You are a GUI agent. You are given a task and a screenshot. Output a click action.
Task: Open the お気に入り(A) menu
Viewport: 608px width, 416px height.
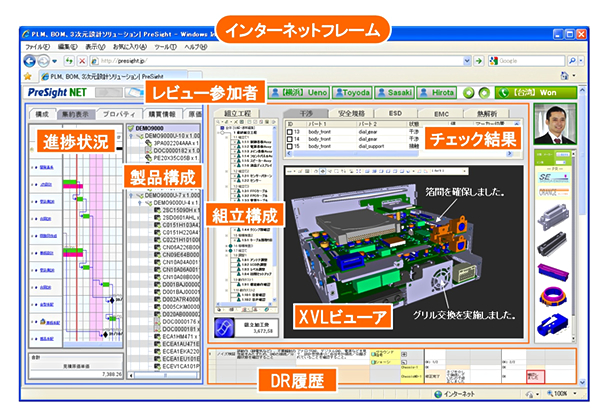click(130, 47)
